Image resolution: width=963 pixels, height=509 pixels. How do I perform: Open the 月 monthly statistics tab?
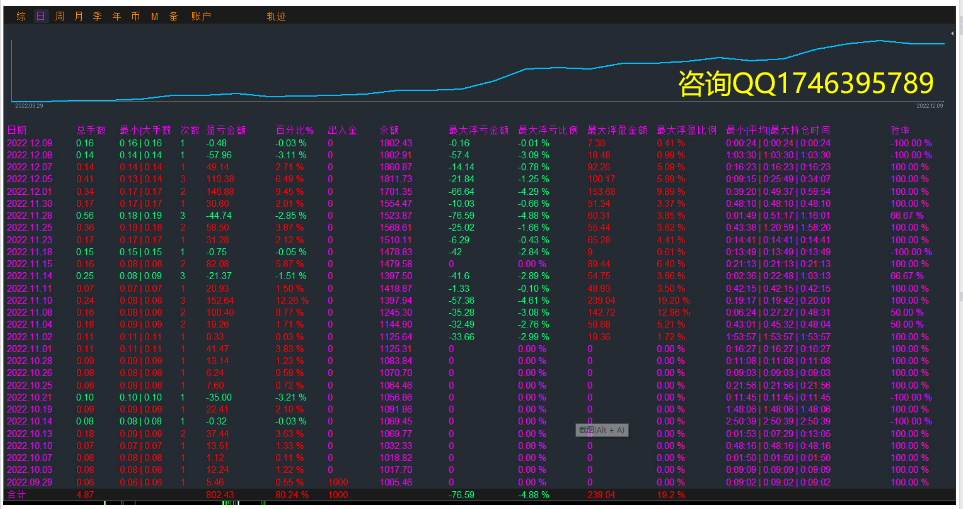pyautogui.click(x=79, y=17)
